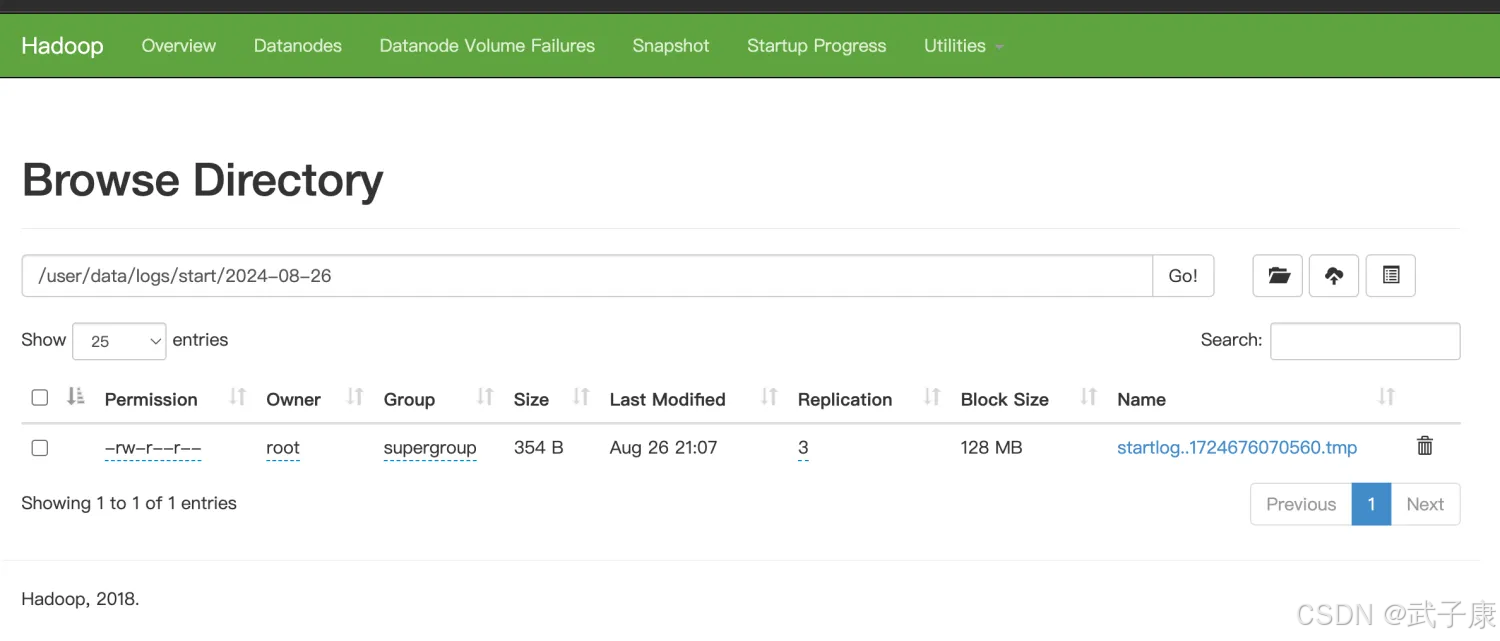Screen dimensions: 1500x641
Task: Change replication value 3
Action: pos(803,448)
